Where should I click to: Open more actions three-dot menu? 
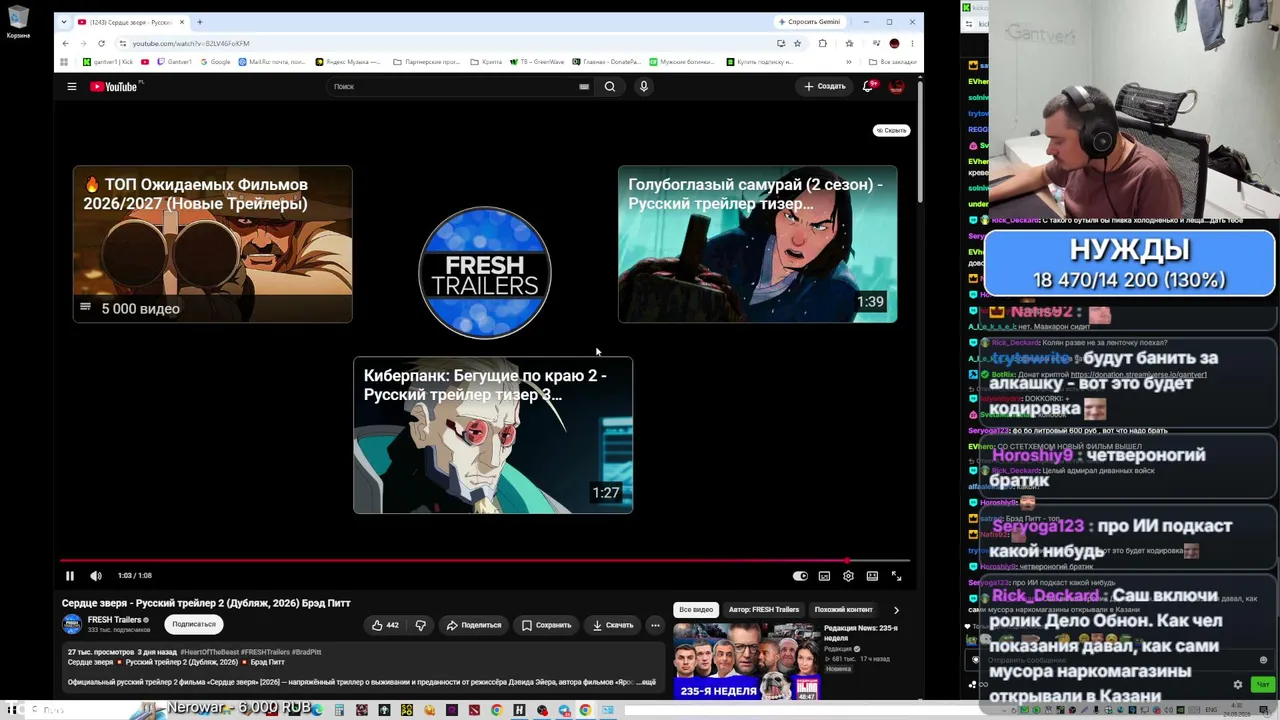(x=655, y=625)
